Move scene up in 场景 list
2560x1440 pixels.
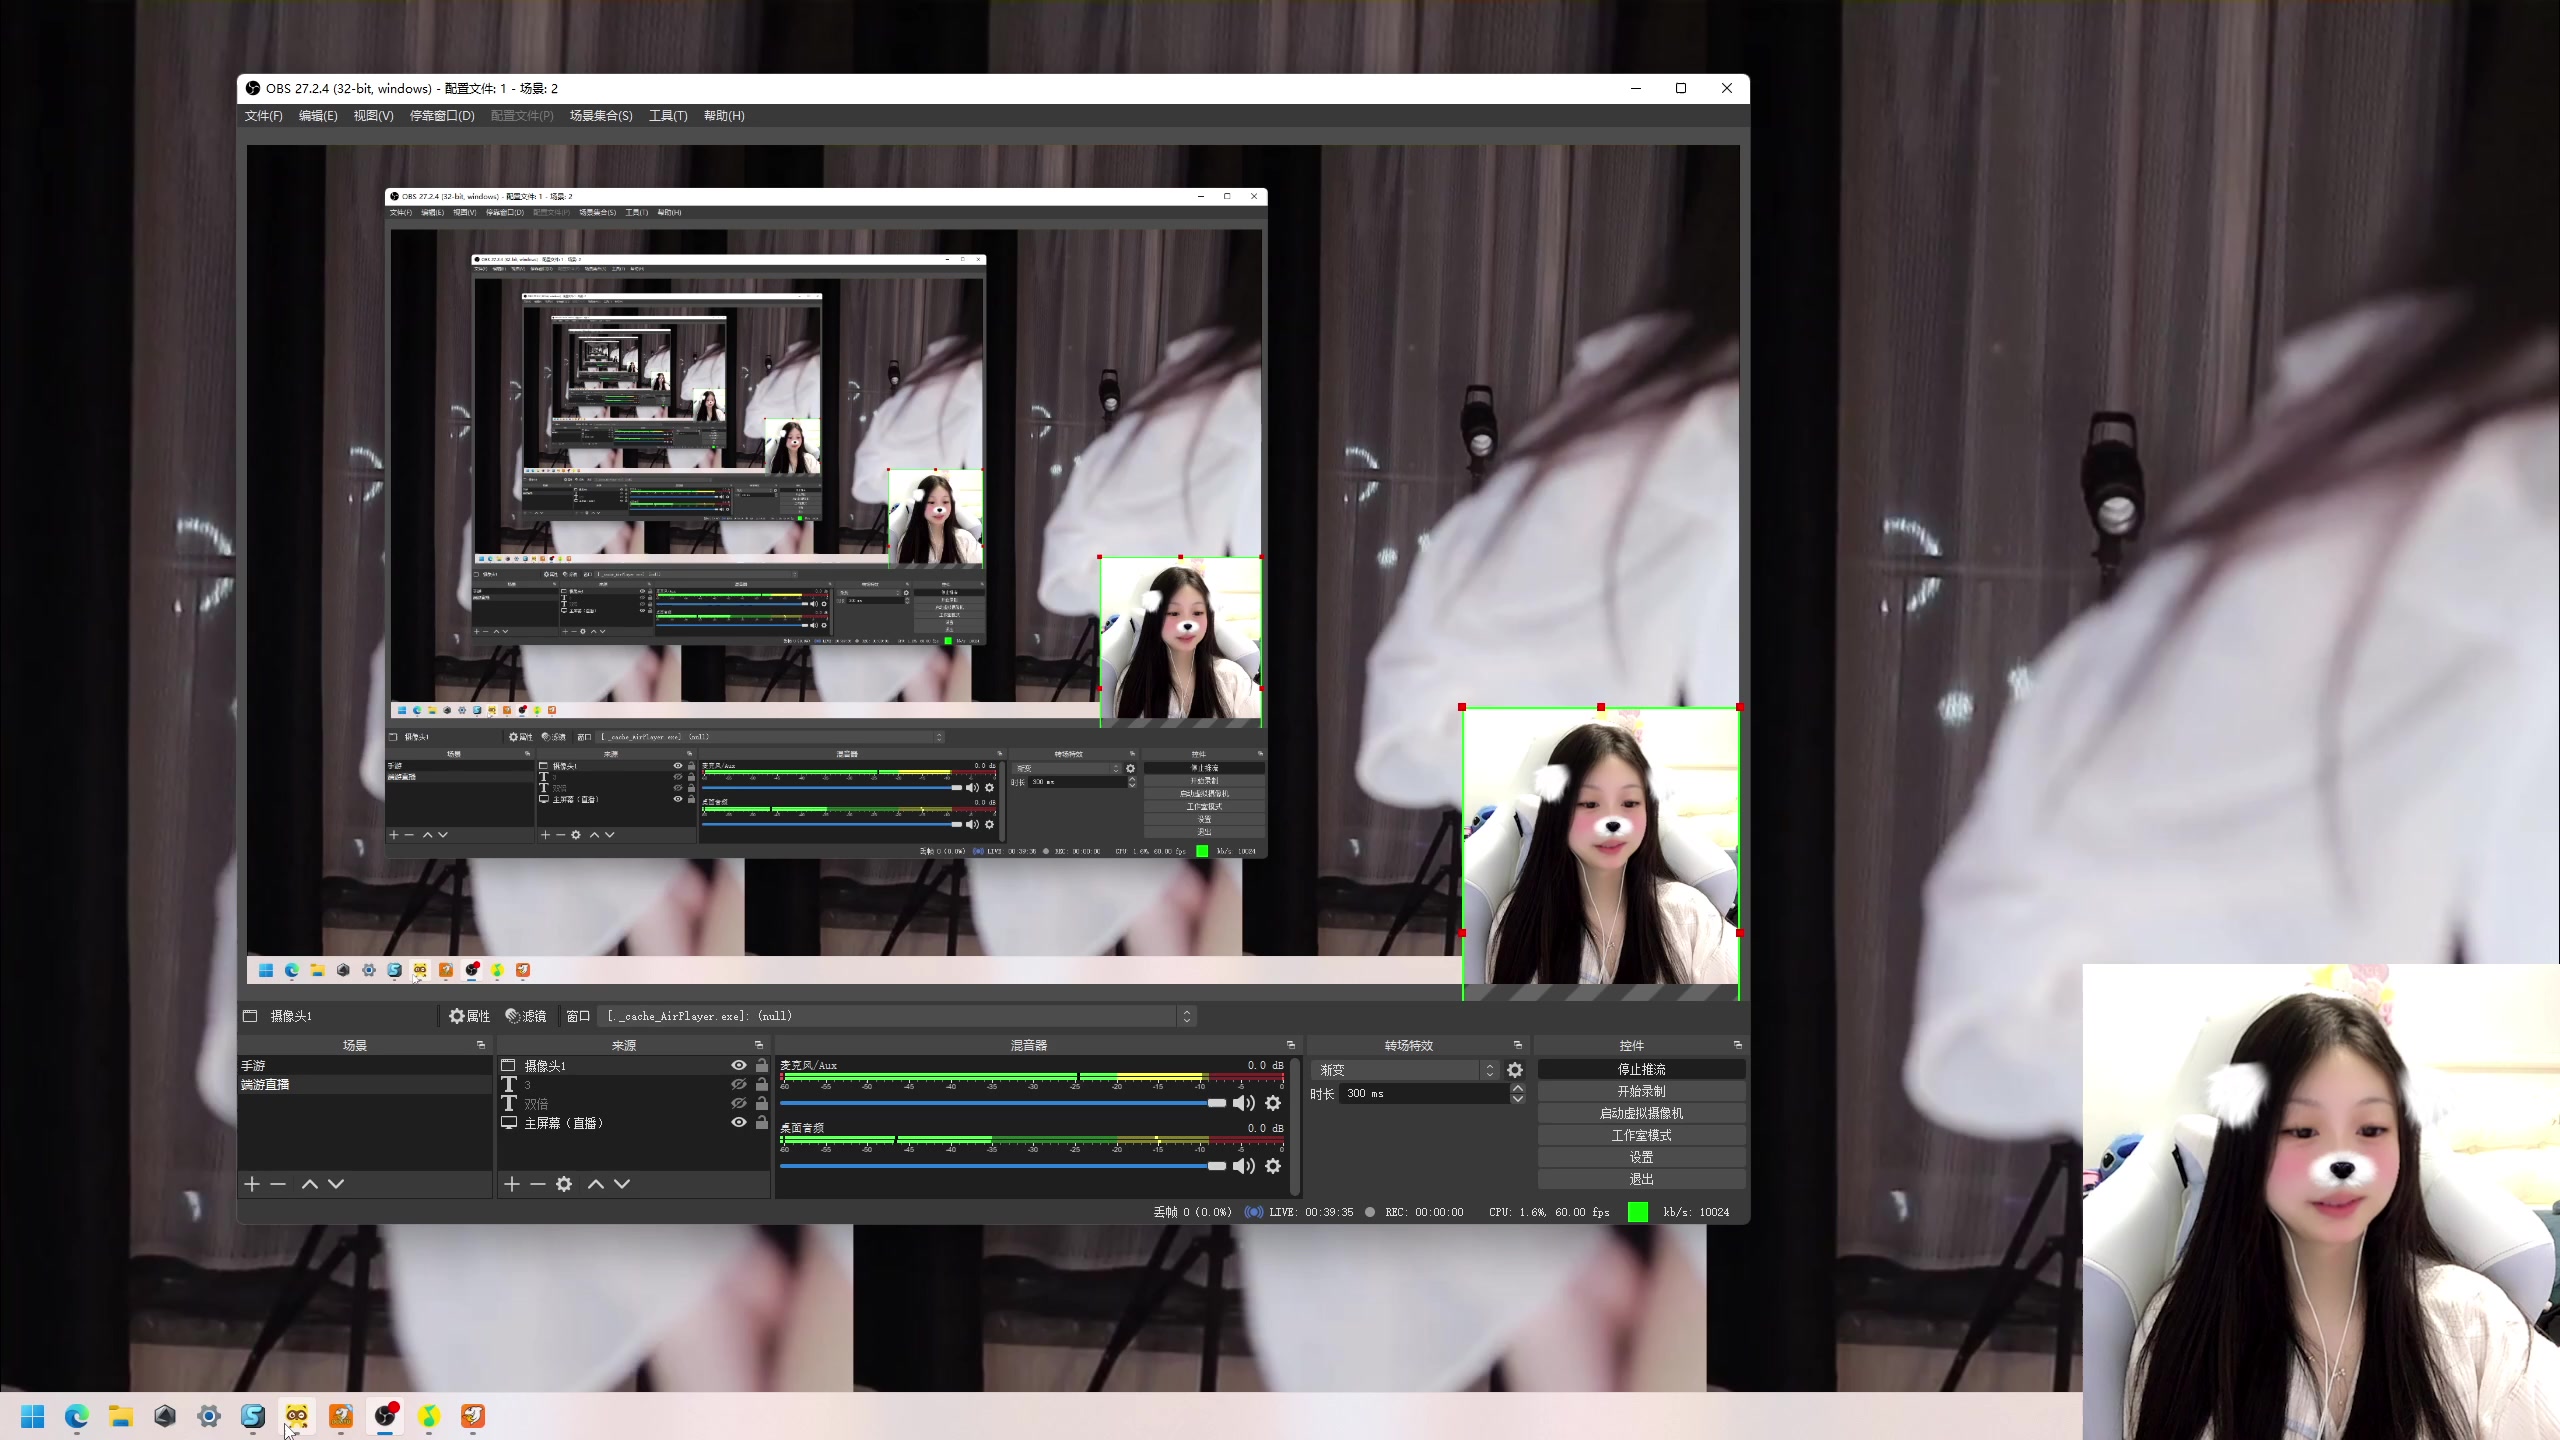pos(310,1184)
